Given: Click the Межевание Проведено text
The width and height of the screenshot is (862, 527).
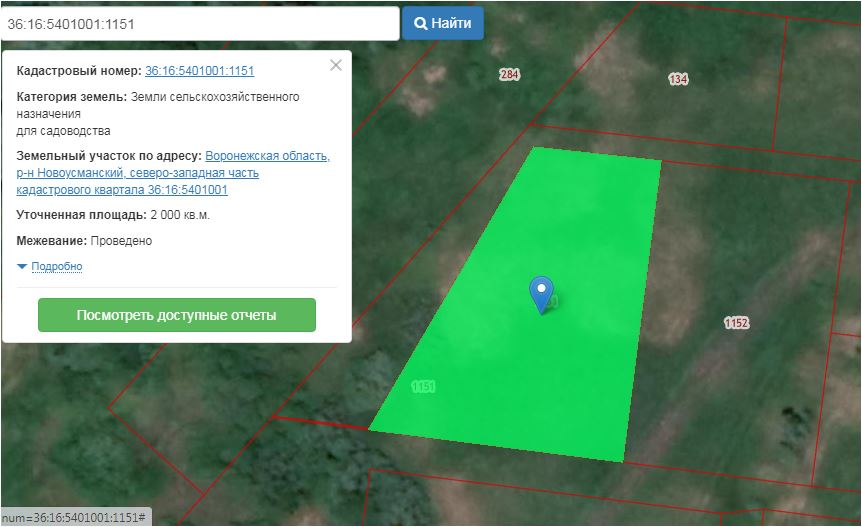Looking at the screenshot, I should coord(84,241).
